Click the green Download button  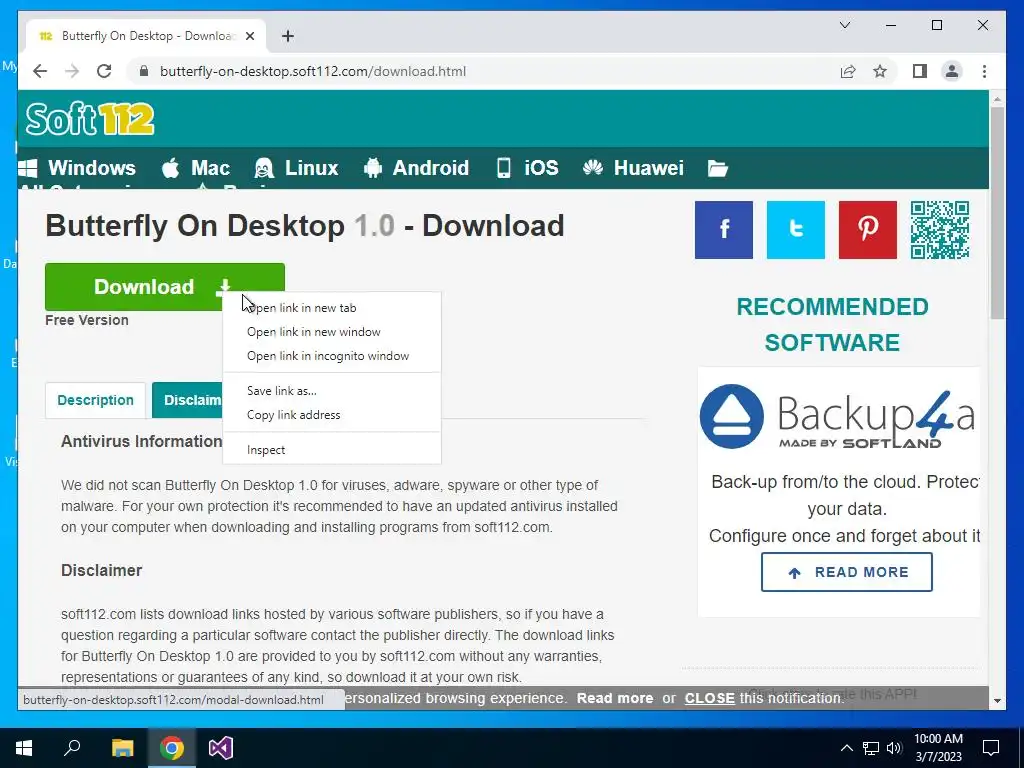pyautogui.click(x=165, y=287)
